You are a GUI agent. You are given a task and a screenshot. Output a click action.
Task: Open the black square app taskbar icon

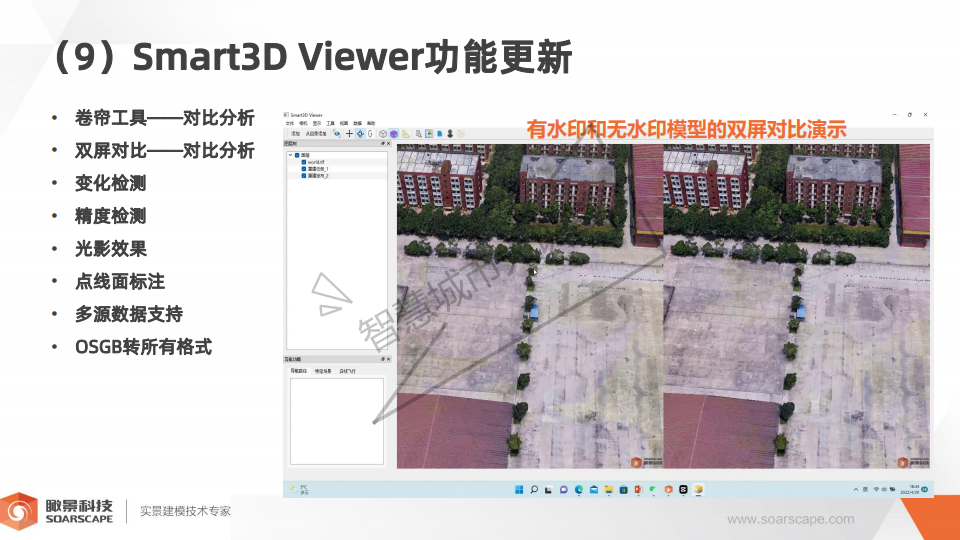(683, 489)
